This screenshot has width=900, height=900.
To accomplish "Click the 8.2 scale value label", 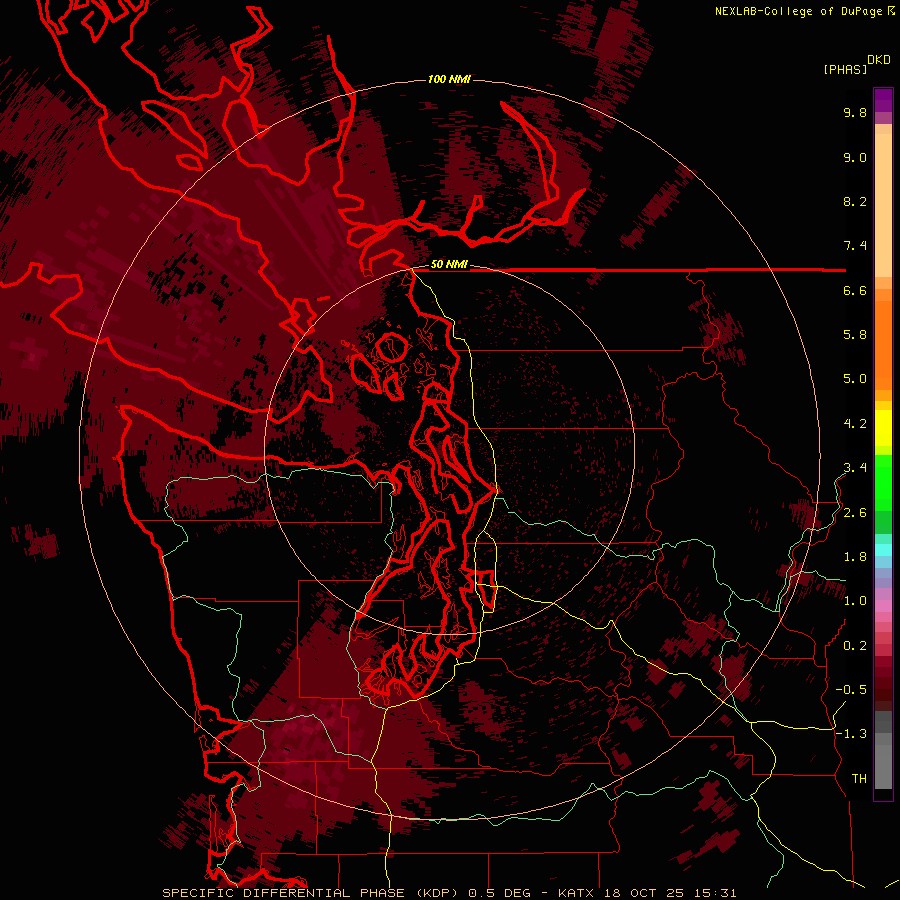I will 855,201.
